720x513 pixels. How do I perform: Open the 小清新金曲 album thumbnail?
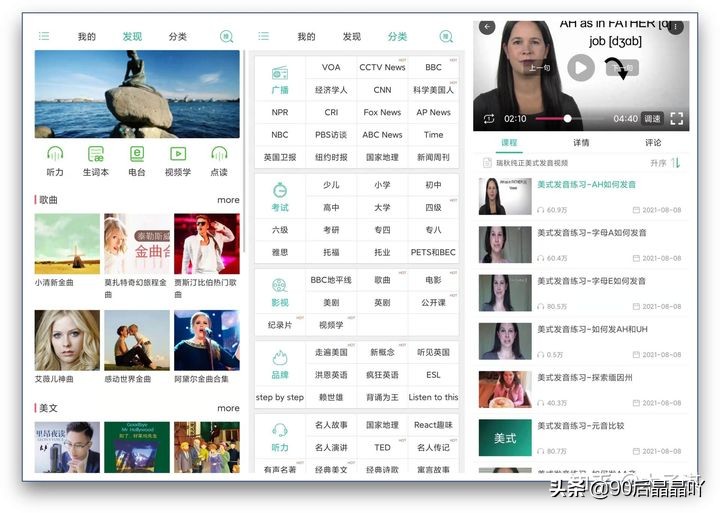(67, 244)
